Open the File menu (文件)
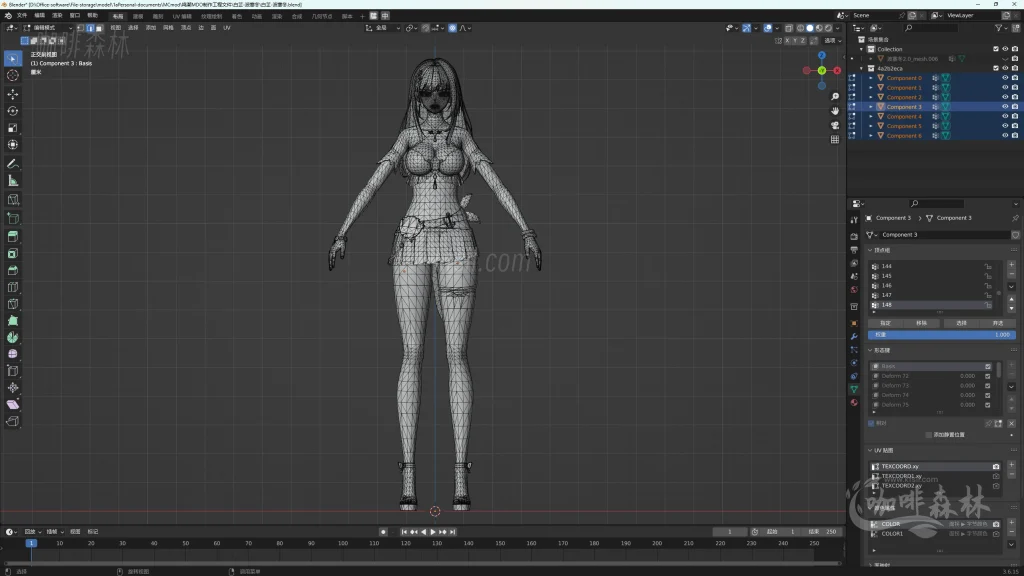 22,16
